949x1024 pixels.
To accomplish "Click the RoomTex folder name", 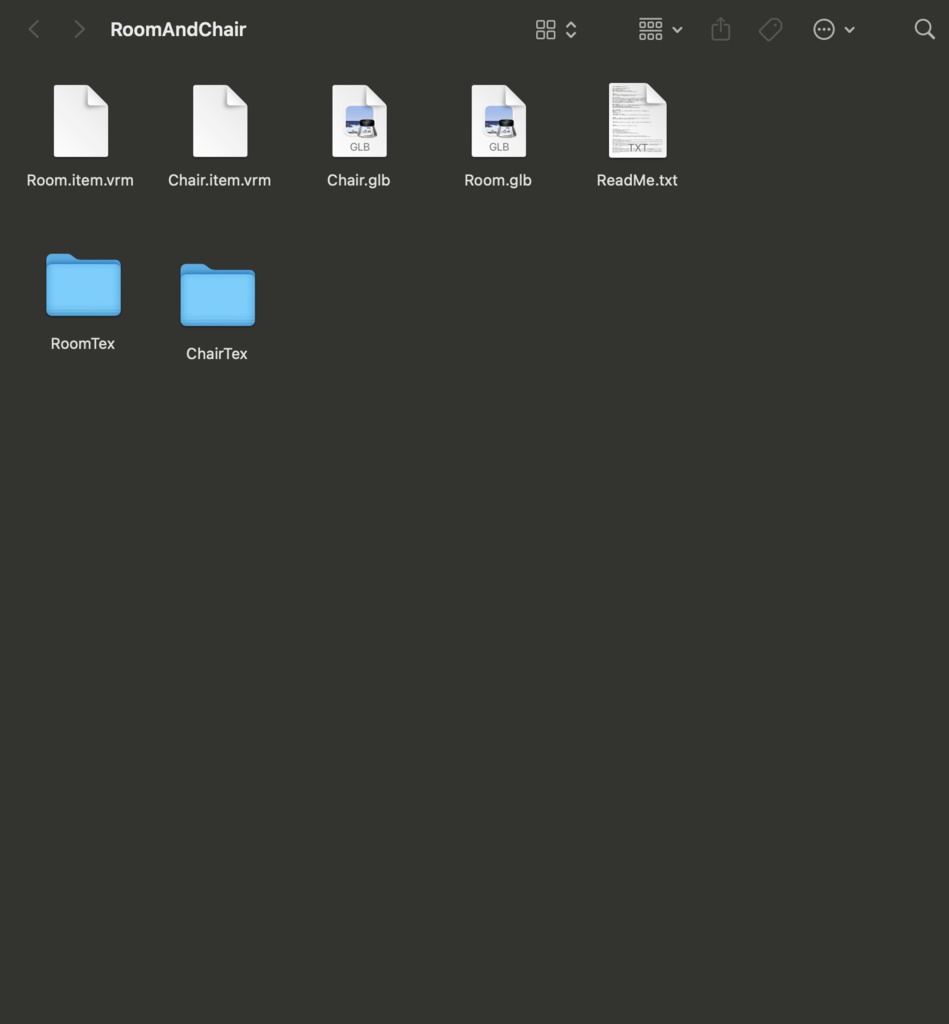I will point(83,344).
